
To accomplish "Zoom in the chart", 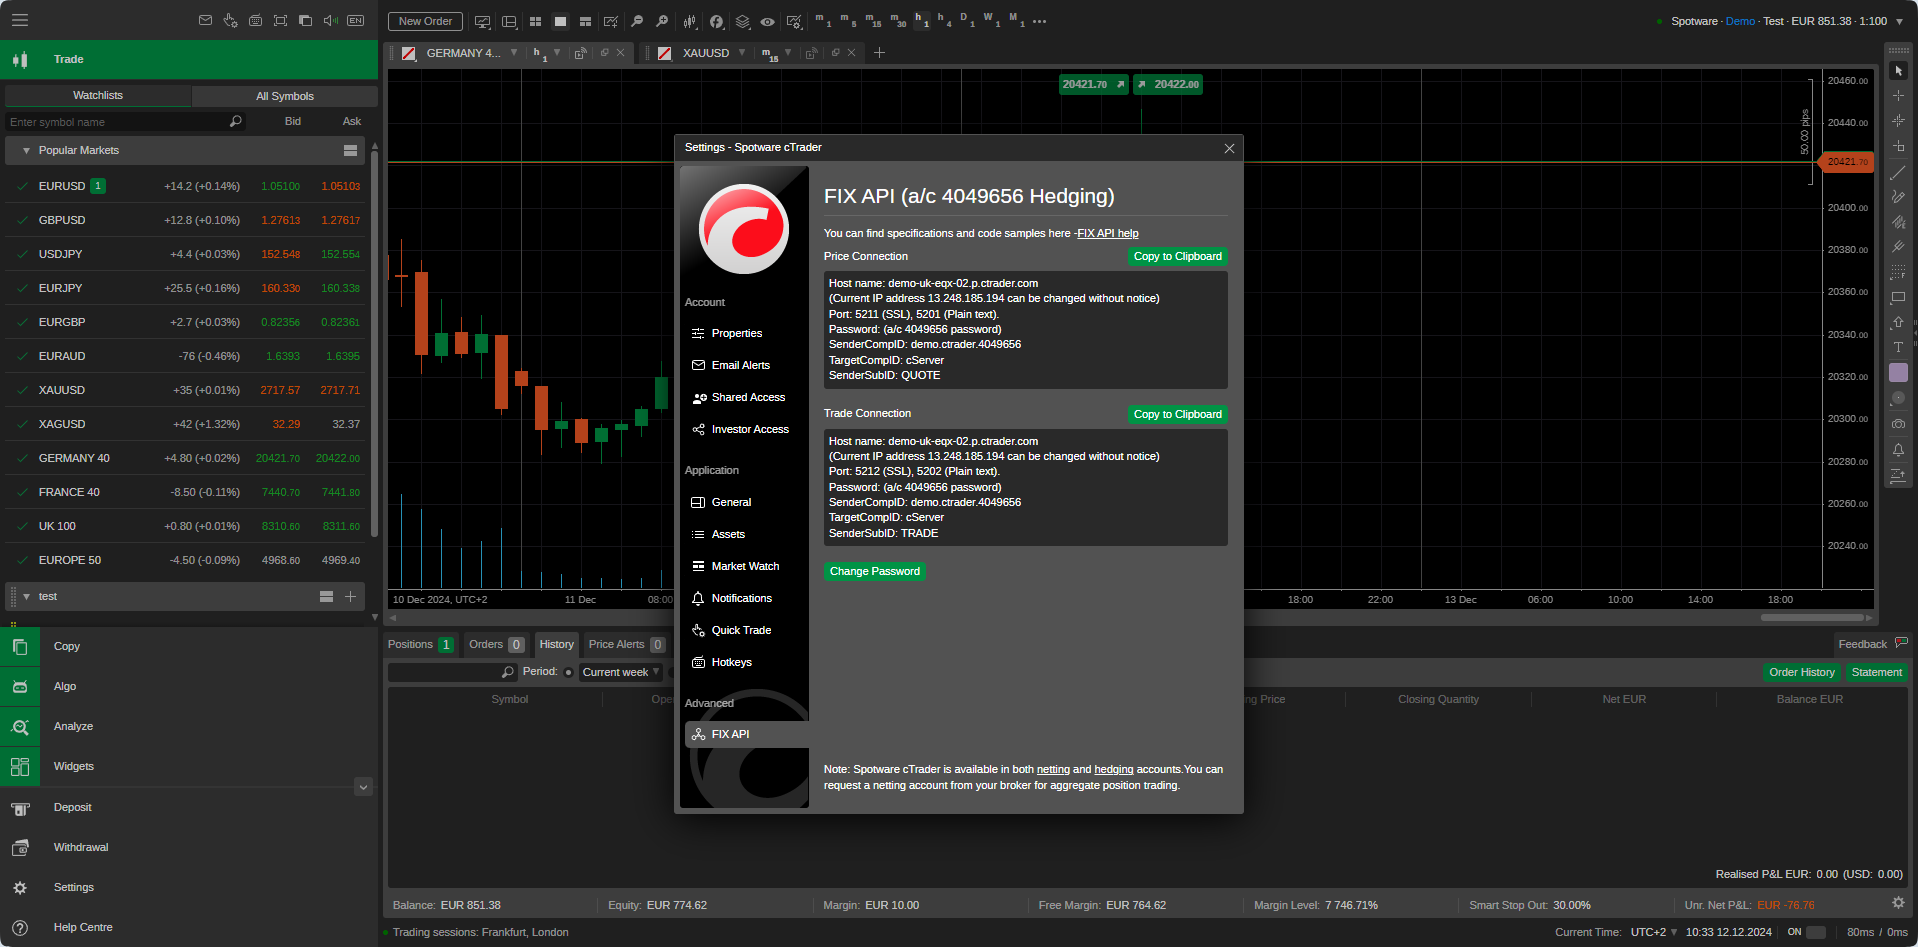I will tap(662, 21).
